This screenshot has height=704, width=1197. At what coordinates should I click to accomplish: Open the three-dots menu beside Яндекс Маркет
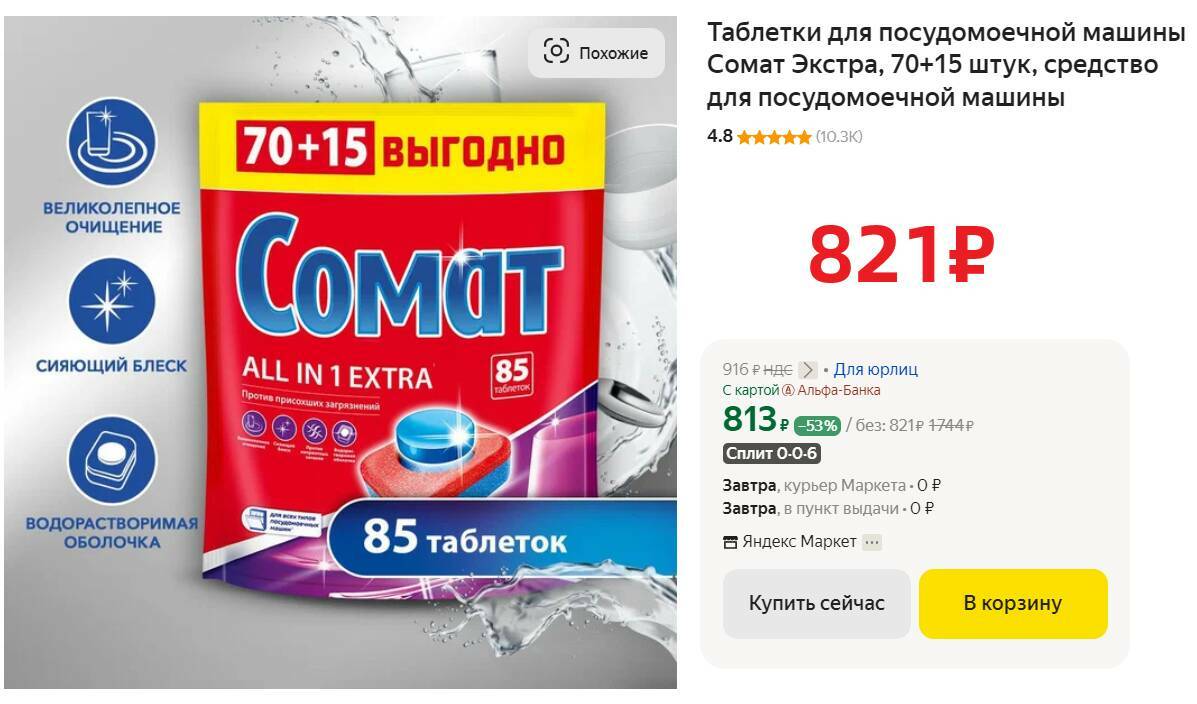tap(872, 542)
